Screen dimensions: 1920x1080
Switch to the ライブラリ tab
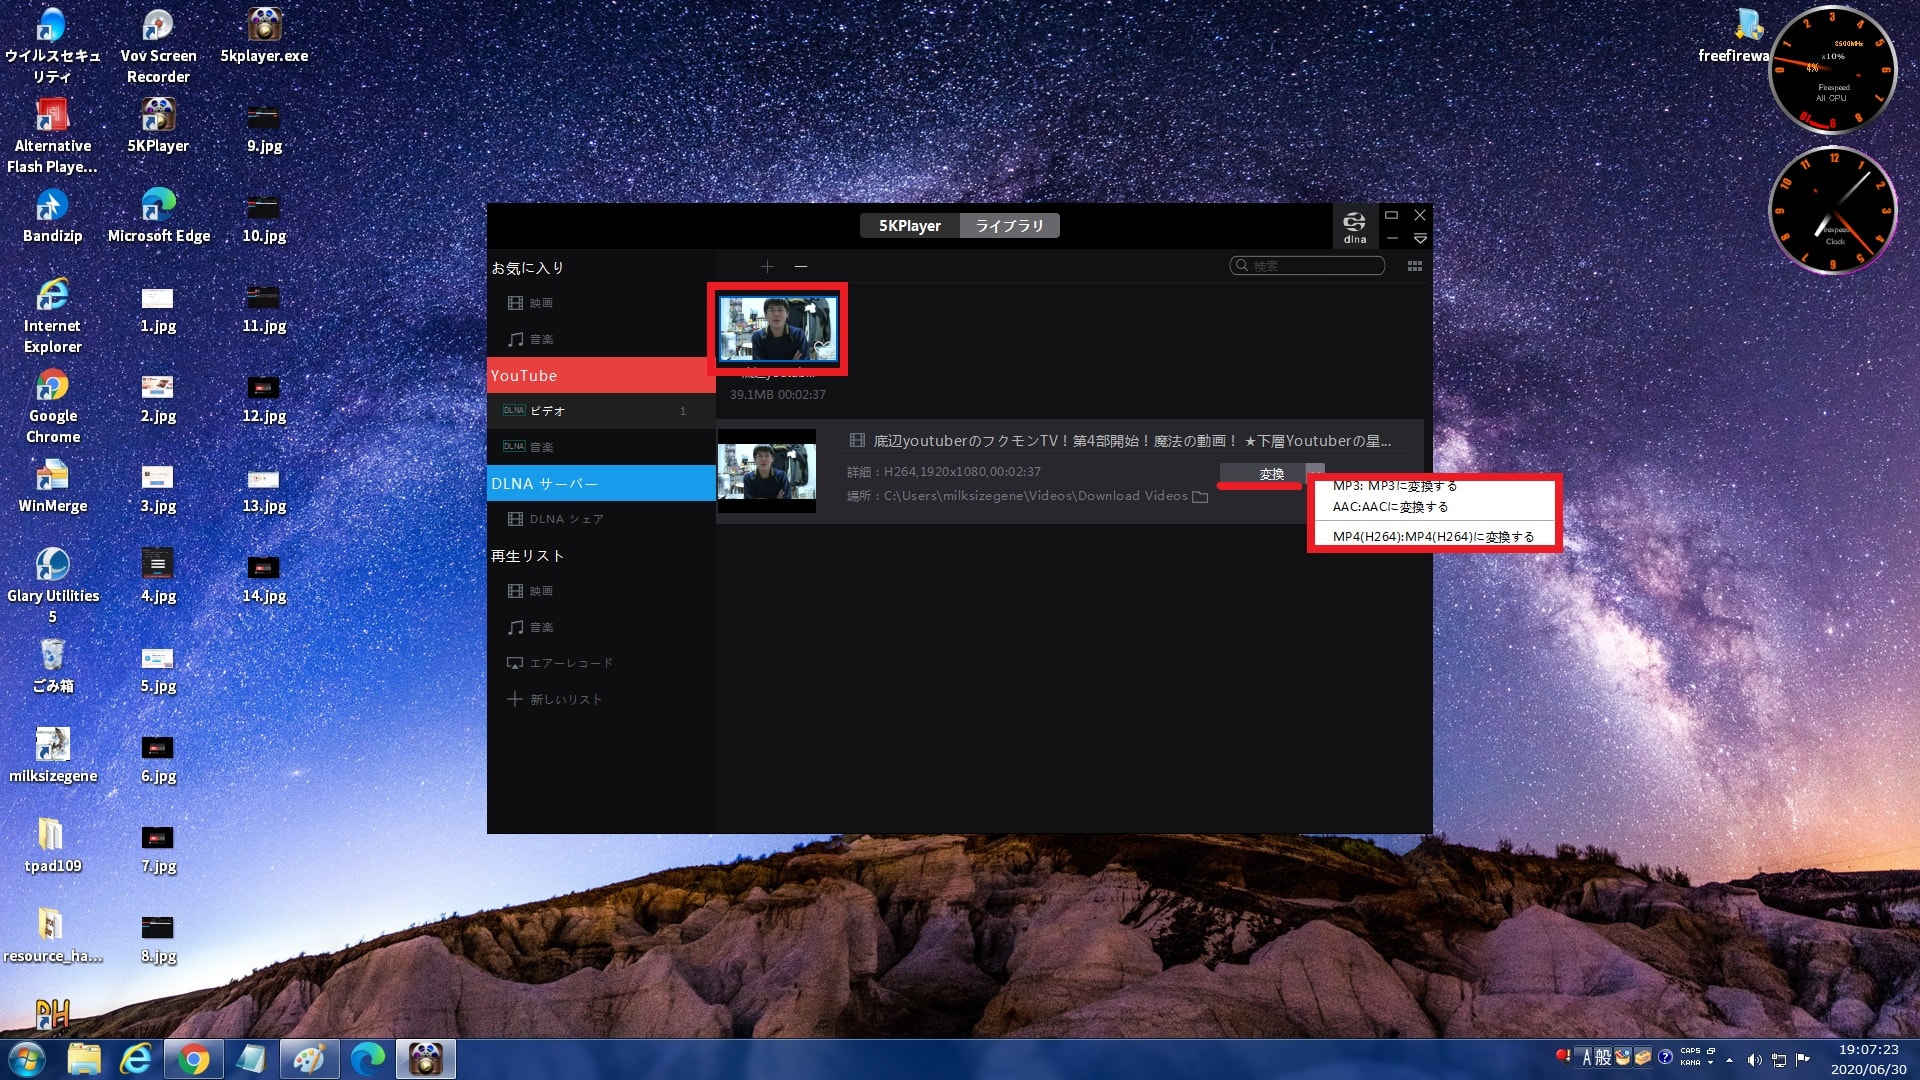click(x=1009, y=226)
